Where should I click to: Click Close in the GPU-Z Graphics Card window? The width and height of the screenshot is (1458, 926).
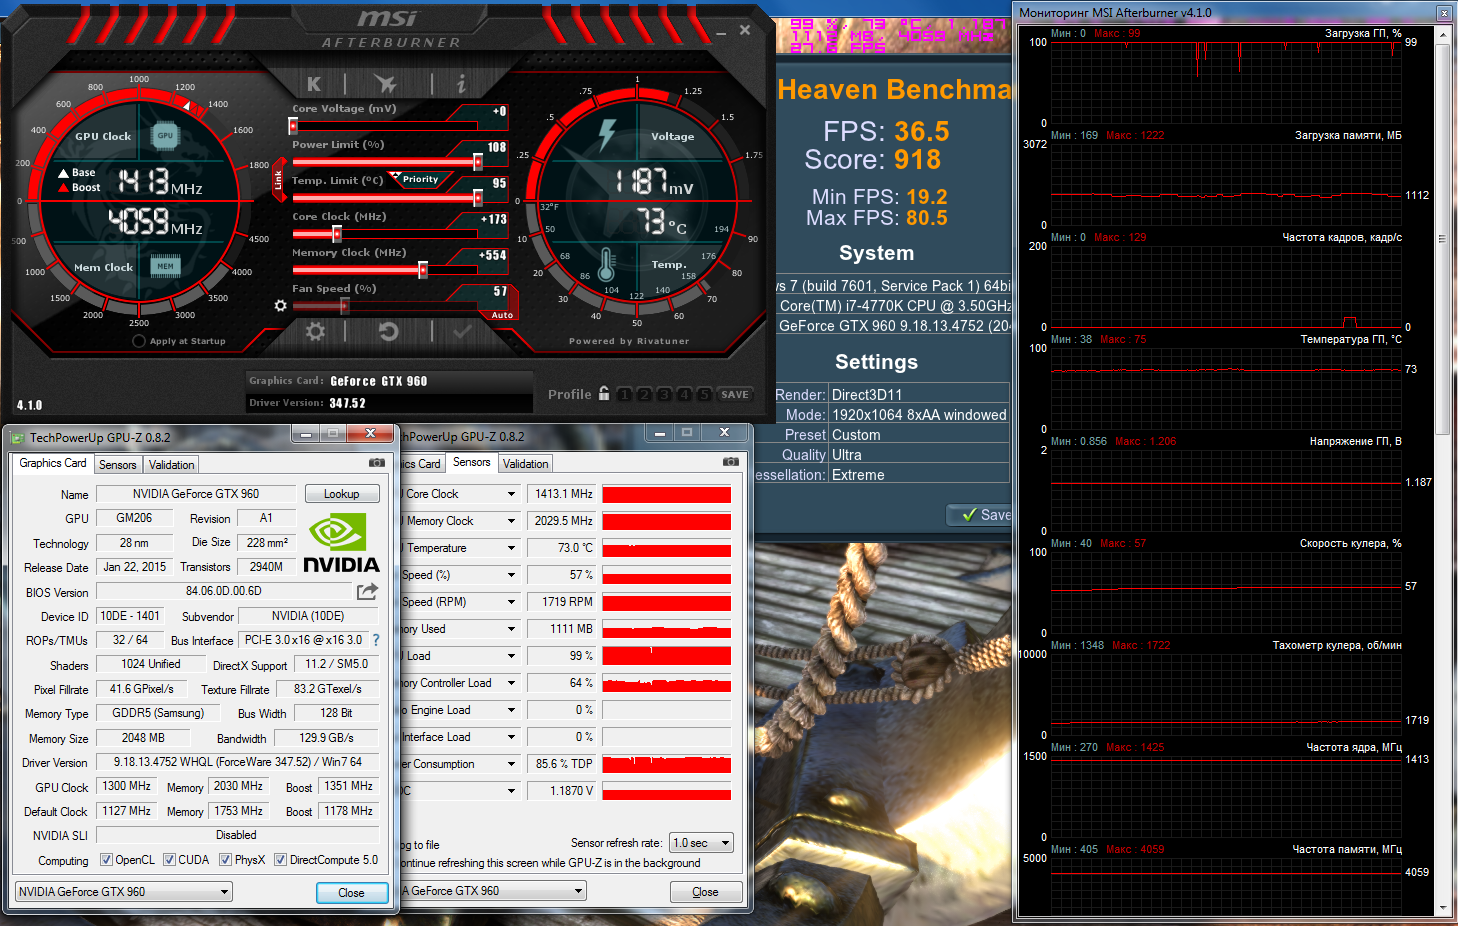351,893
